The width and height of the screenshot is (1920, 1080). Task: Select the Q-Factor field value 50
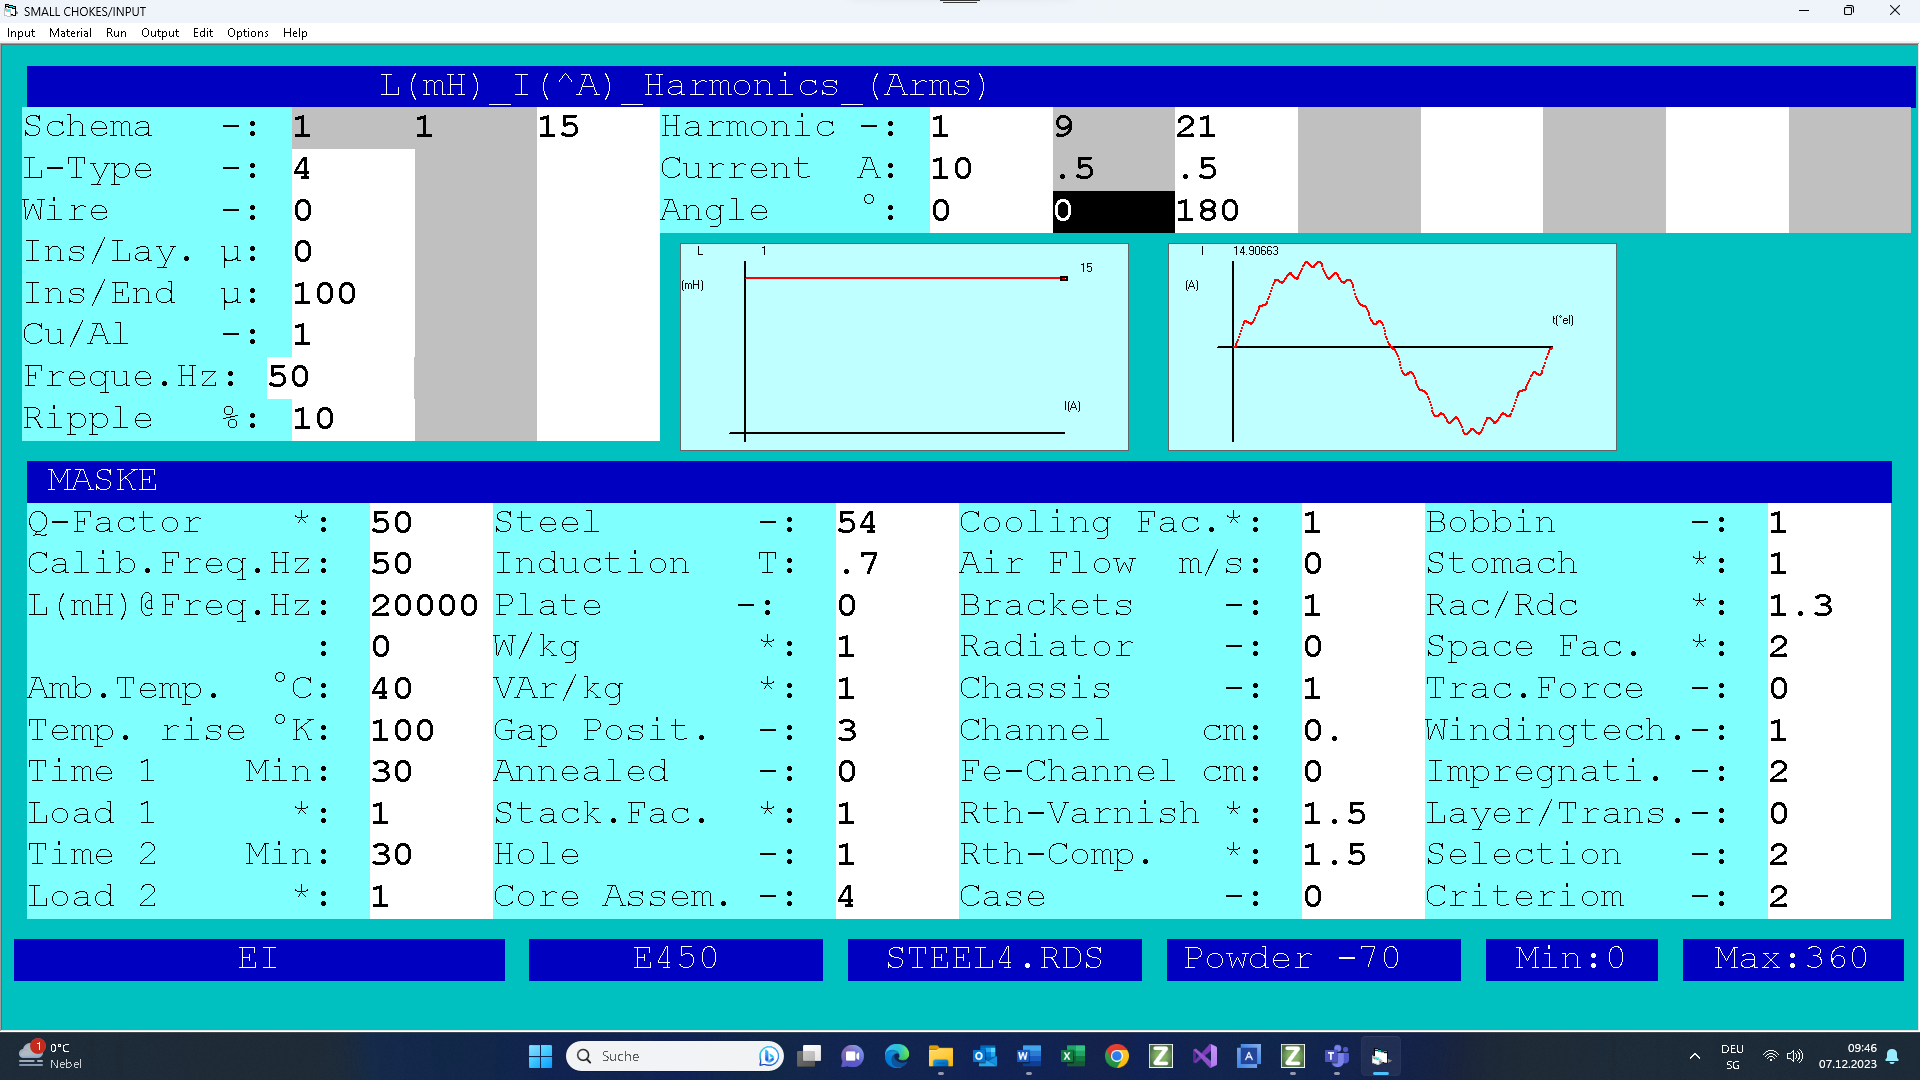430,523
